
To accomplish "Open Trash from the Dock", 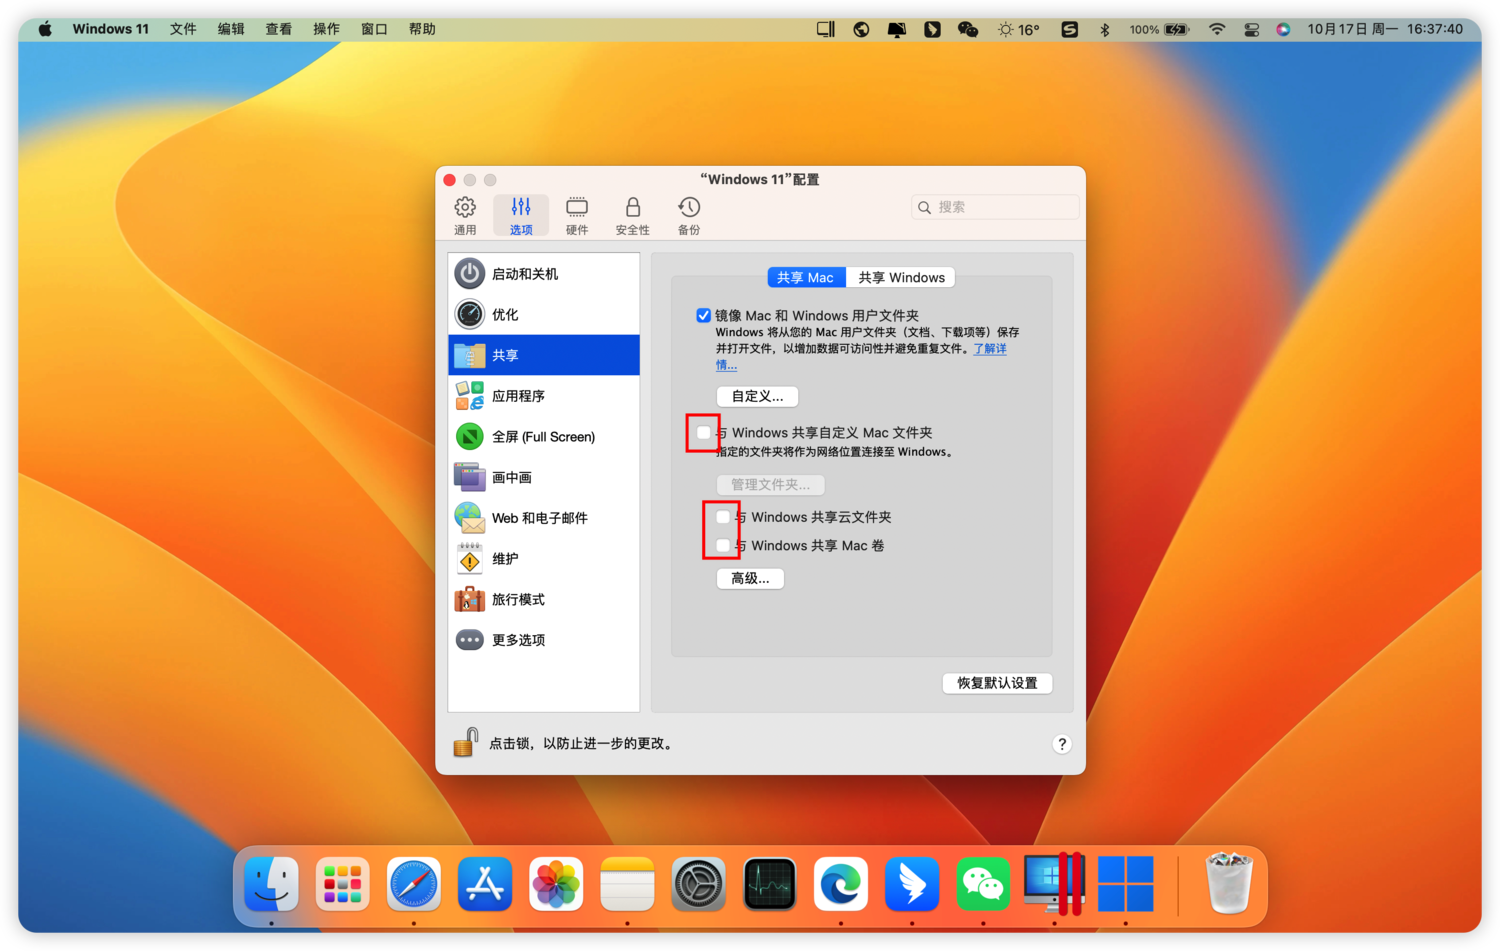I will coord(1229,883).
